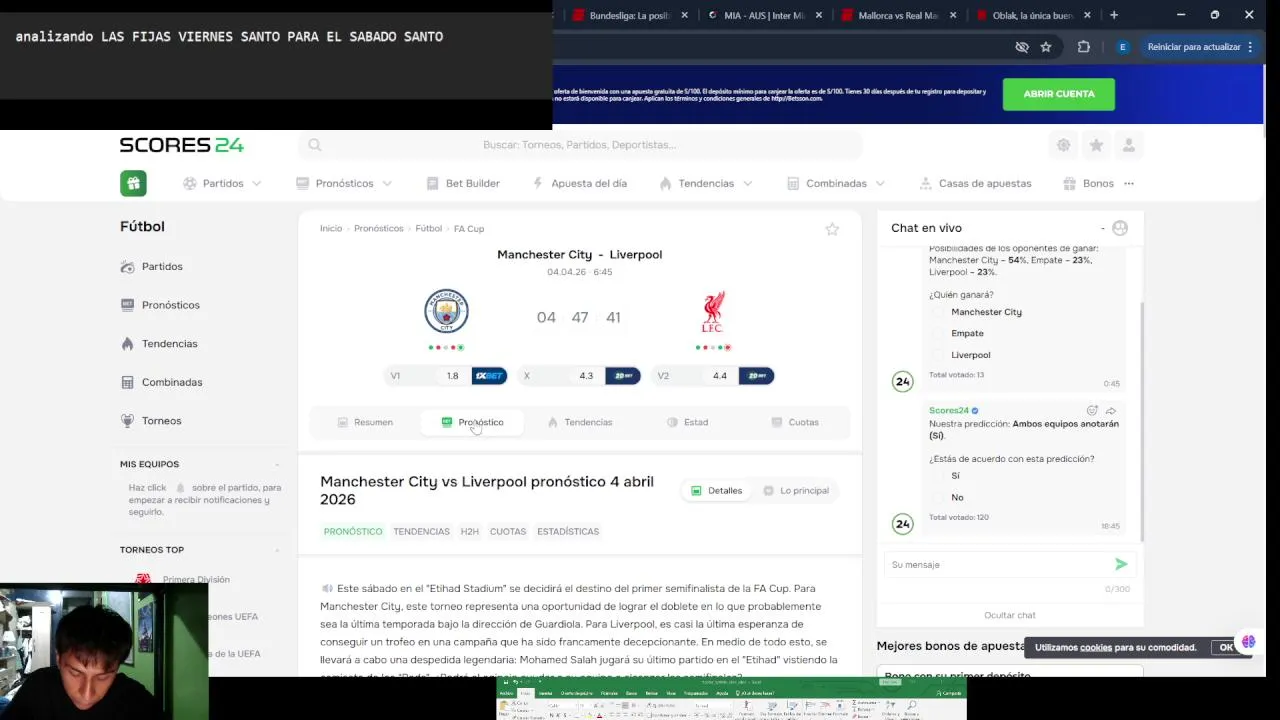1280x720 pixels.
Task: Collapse the Torneos Top section
Action: coord(277,550)
